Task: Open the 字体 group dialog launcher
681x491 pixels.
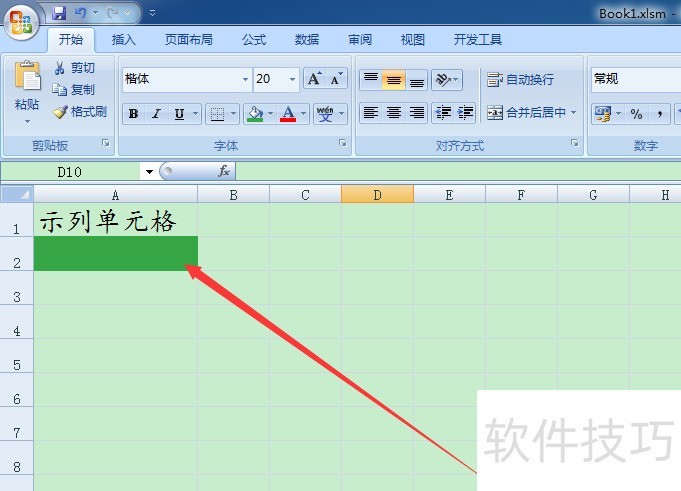Action: 343,143
